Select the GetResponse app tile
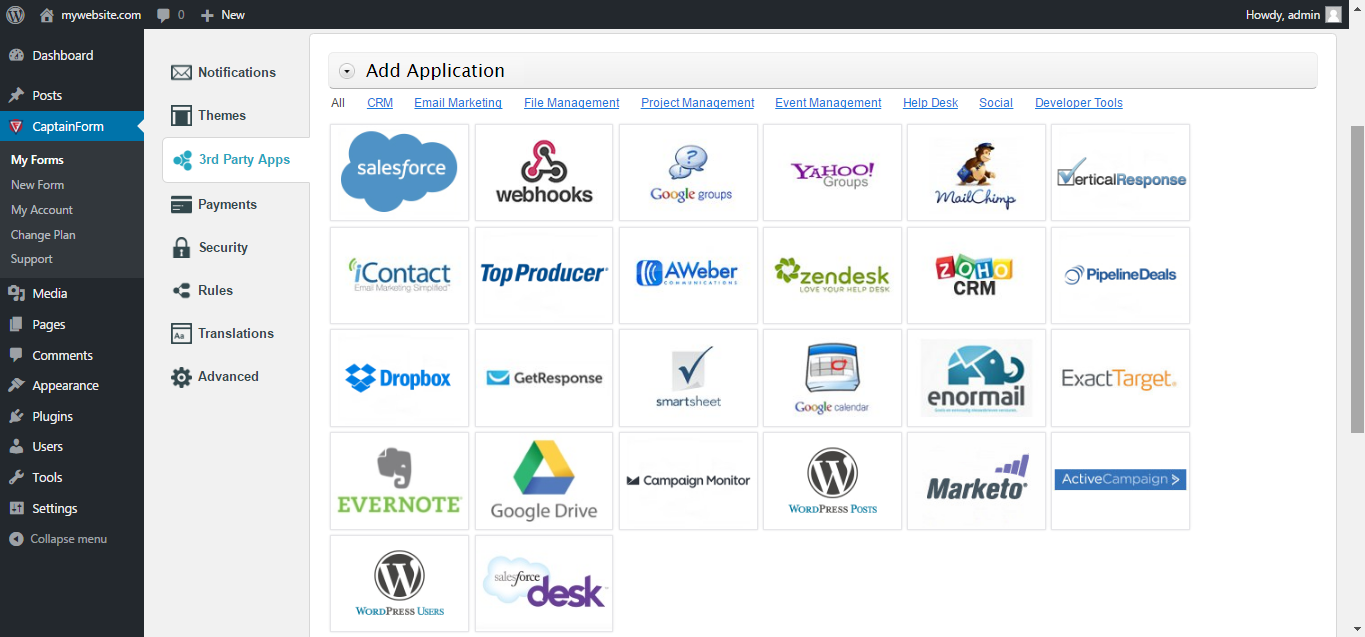This screenshot has height=637, width=1365. [x=544, y=378]
